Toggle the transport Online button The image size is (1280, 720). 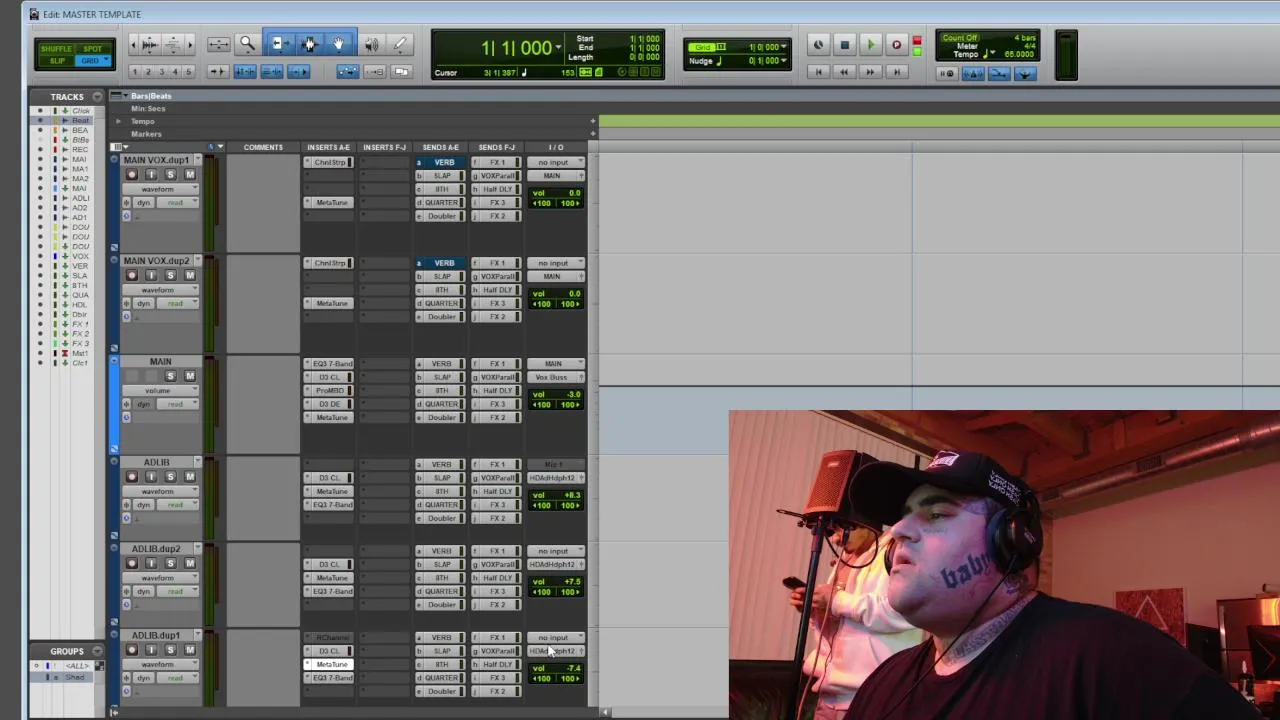point(818,44)
